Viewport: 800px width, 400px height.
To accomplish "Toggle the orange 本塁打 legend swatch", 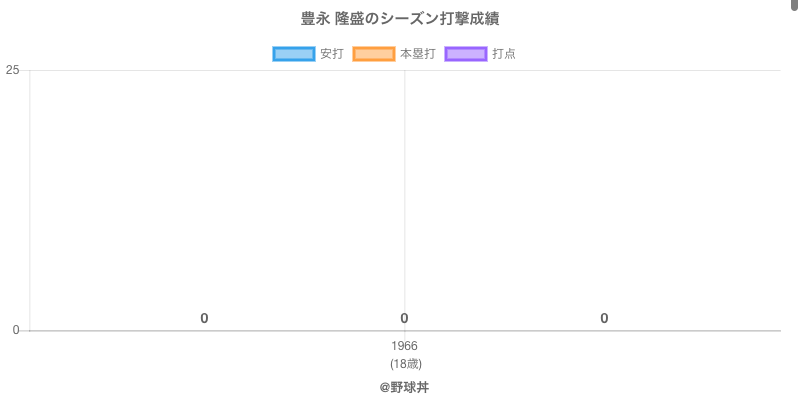I will point(374,54).
